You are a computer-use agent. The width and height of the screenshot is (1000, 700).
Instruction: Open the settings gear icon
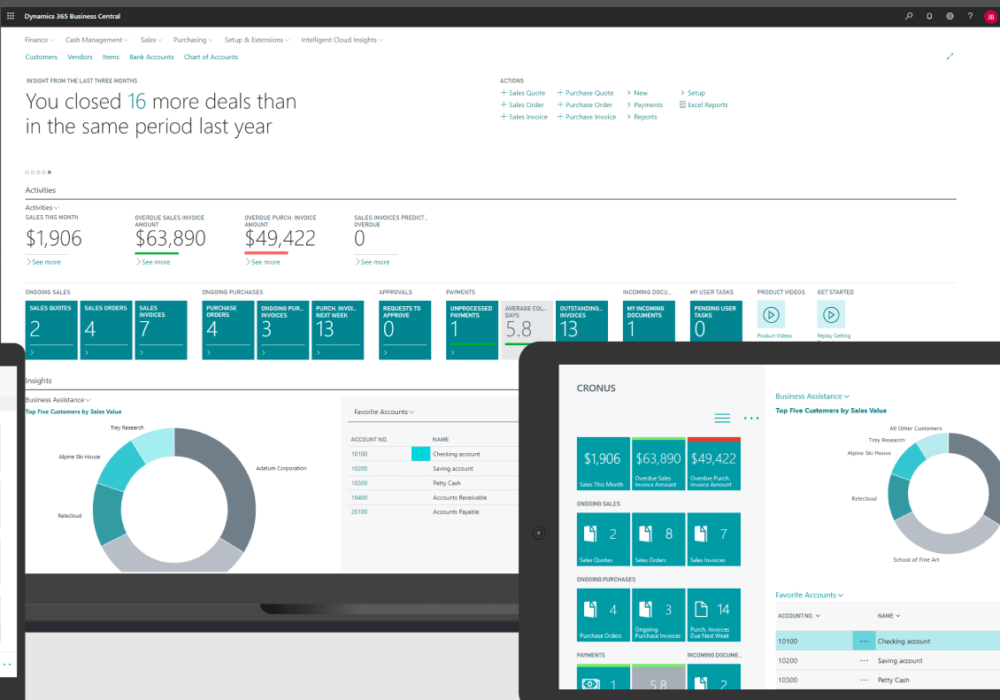pyautogui.click(x=949, y=16)
